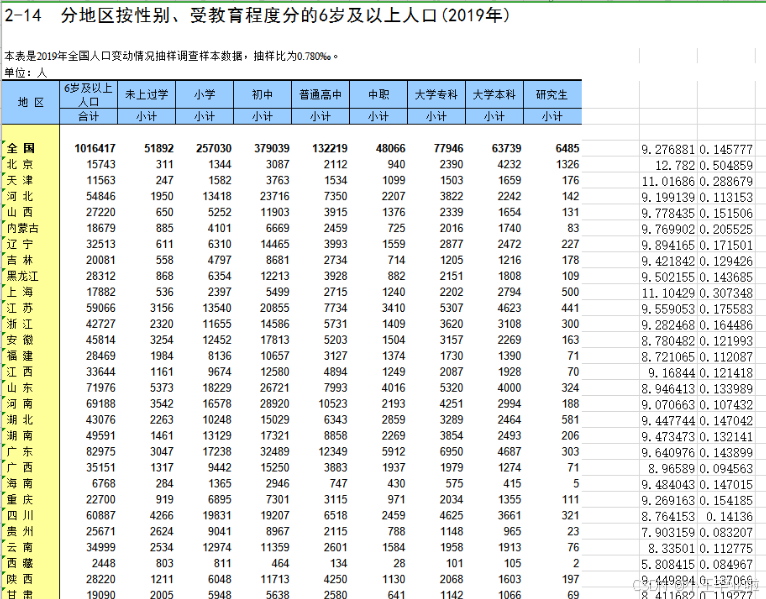The width and height of the screenshot is (766, 599).
Task: Click the 小计 cell under 初中
Action: coord(262,116)
